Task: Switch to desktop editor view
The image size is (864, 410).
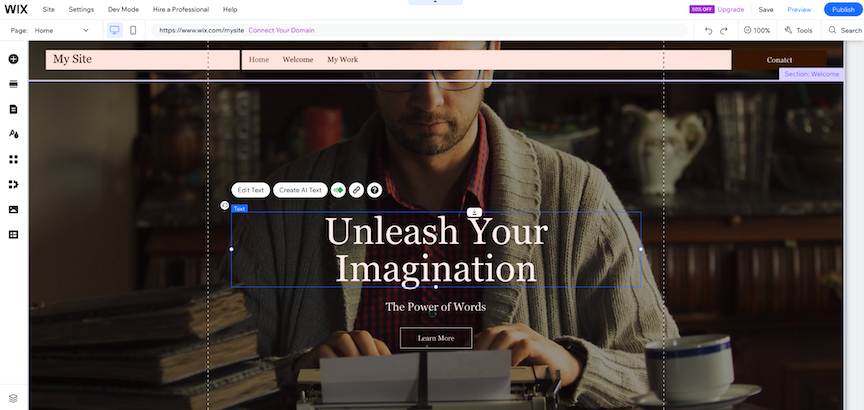Action: 115,30
